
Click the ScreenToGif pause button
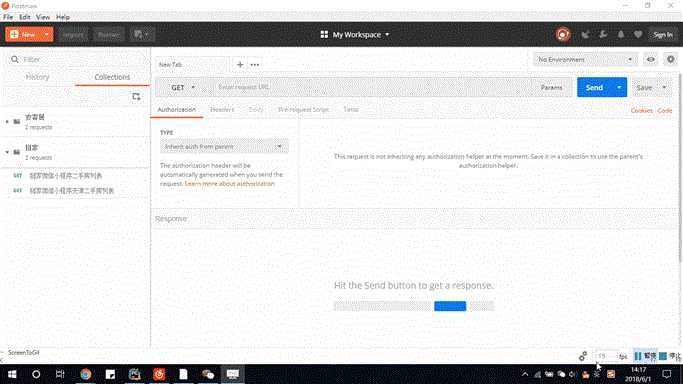point(645,356)
